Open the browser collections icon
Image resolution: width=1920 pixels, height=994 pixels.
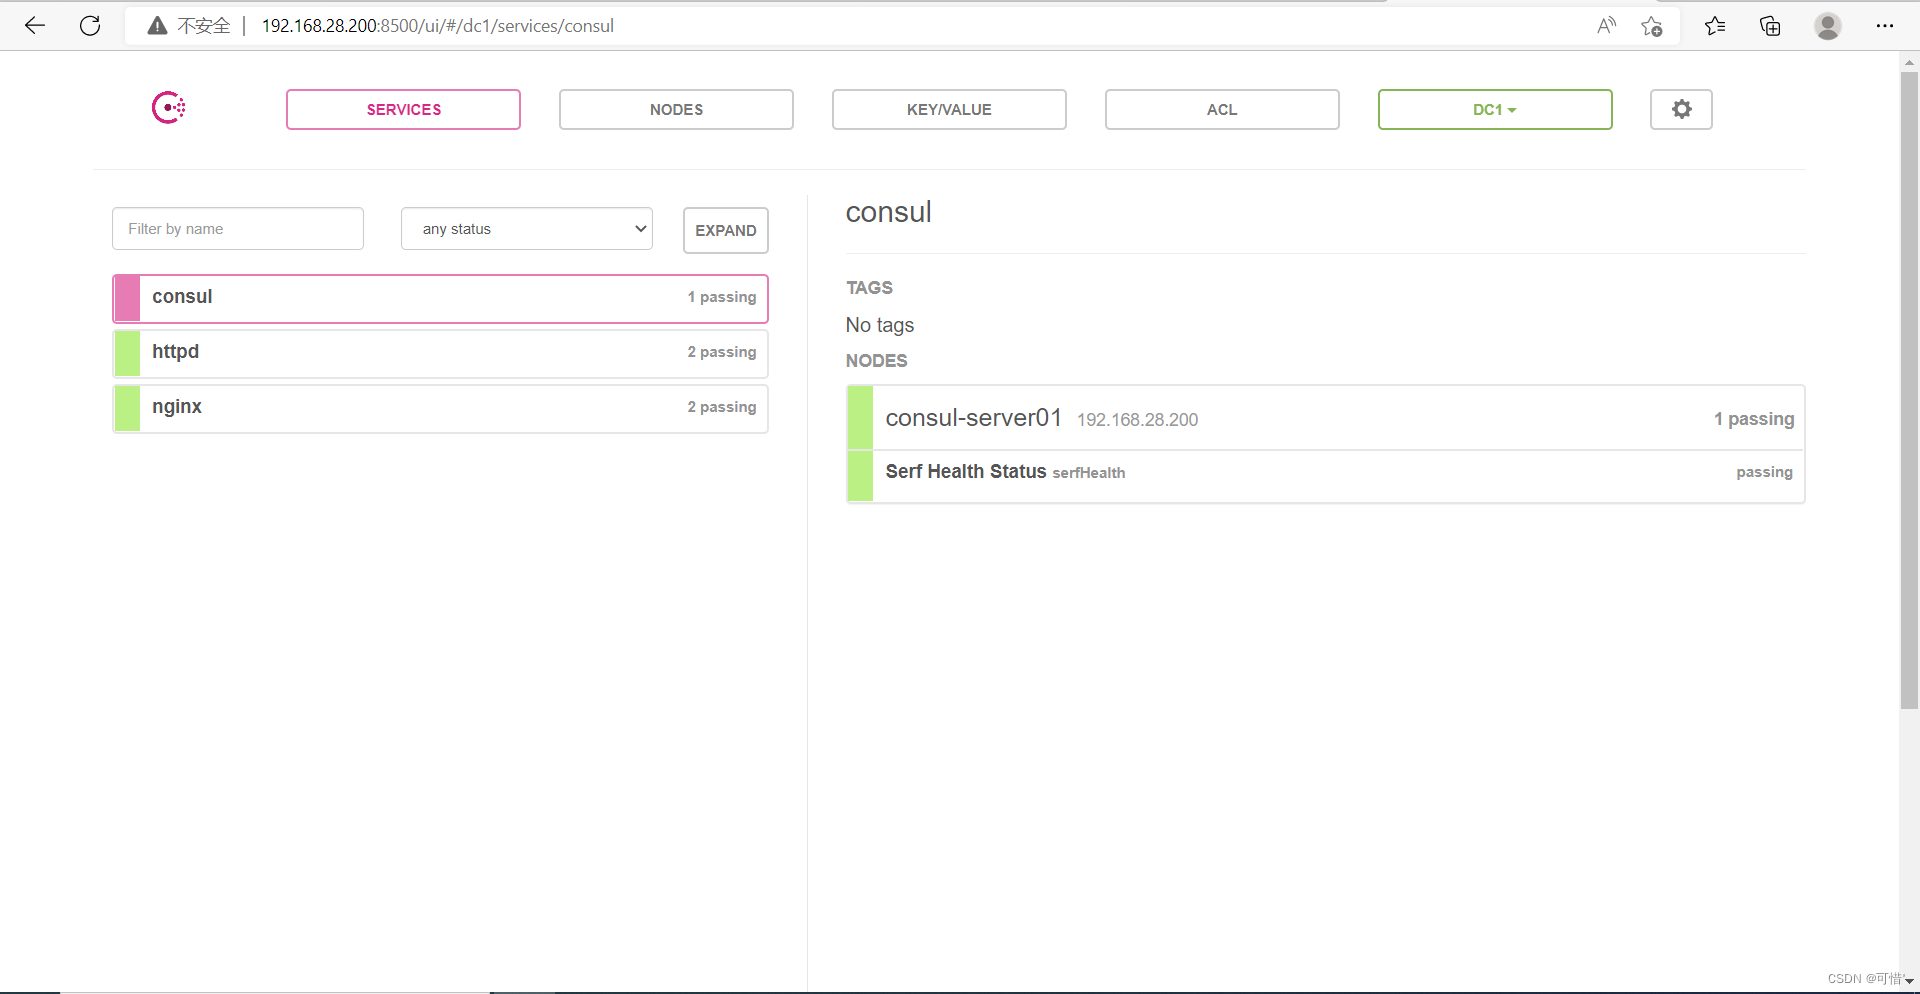(1770, 26)
